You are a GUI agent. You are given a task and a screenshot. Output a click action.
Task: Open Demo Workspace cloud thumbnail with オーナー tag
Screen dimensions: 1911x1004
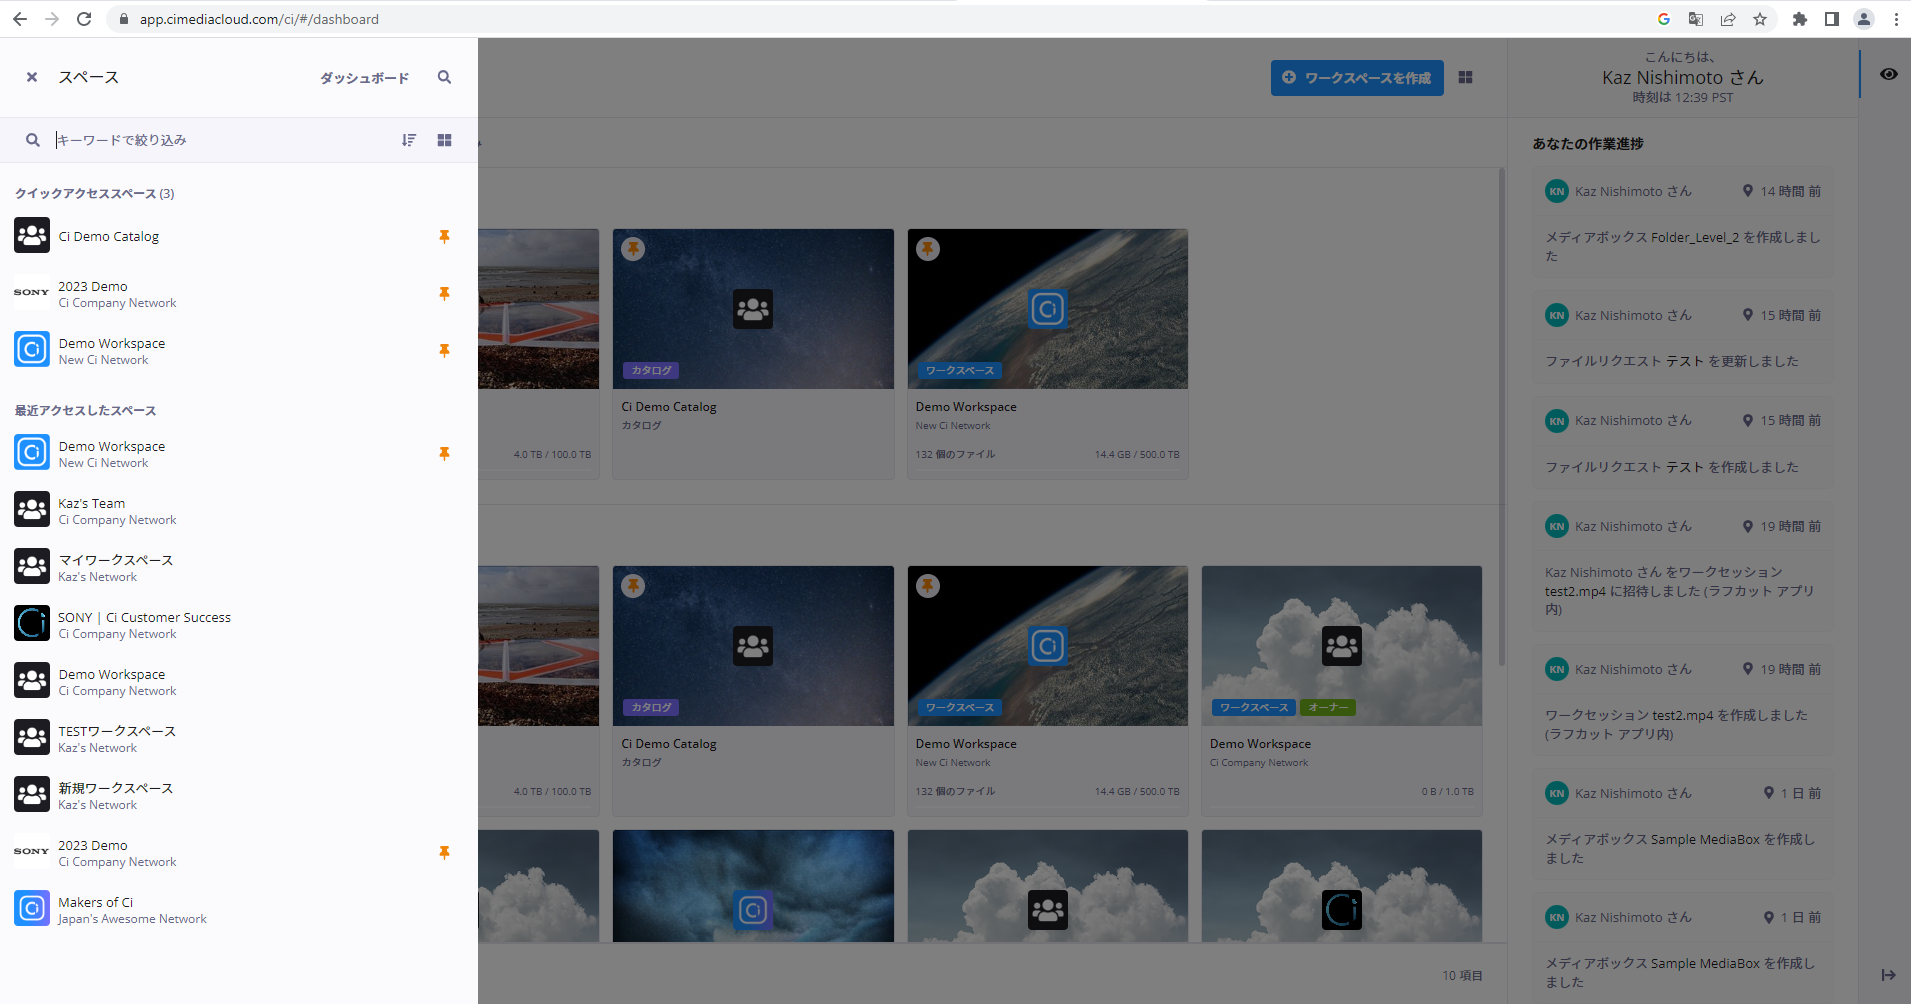point(1342,646)
